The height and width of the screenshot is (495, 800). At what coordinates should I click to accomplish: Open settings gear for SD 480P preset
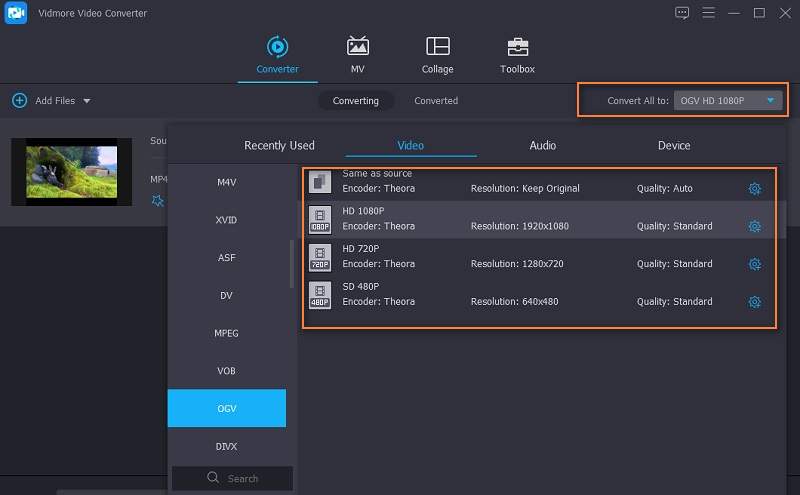tap(755, 302)
